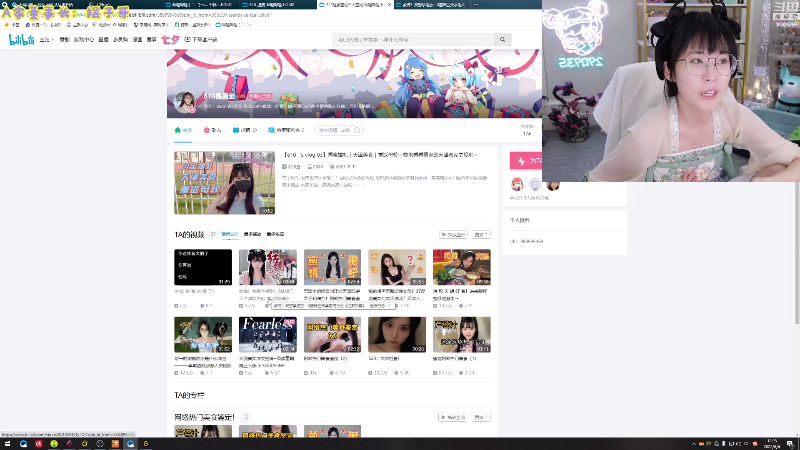Open the 煎饼果子 video thumbnail
This screenshot has width=800, height=450.
click(x=332, y=267)
